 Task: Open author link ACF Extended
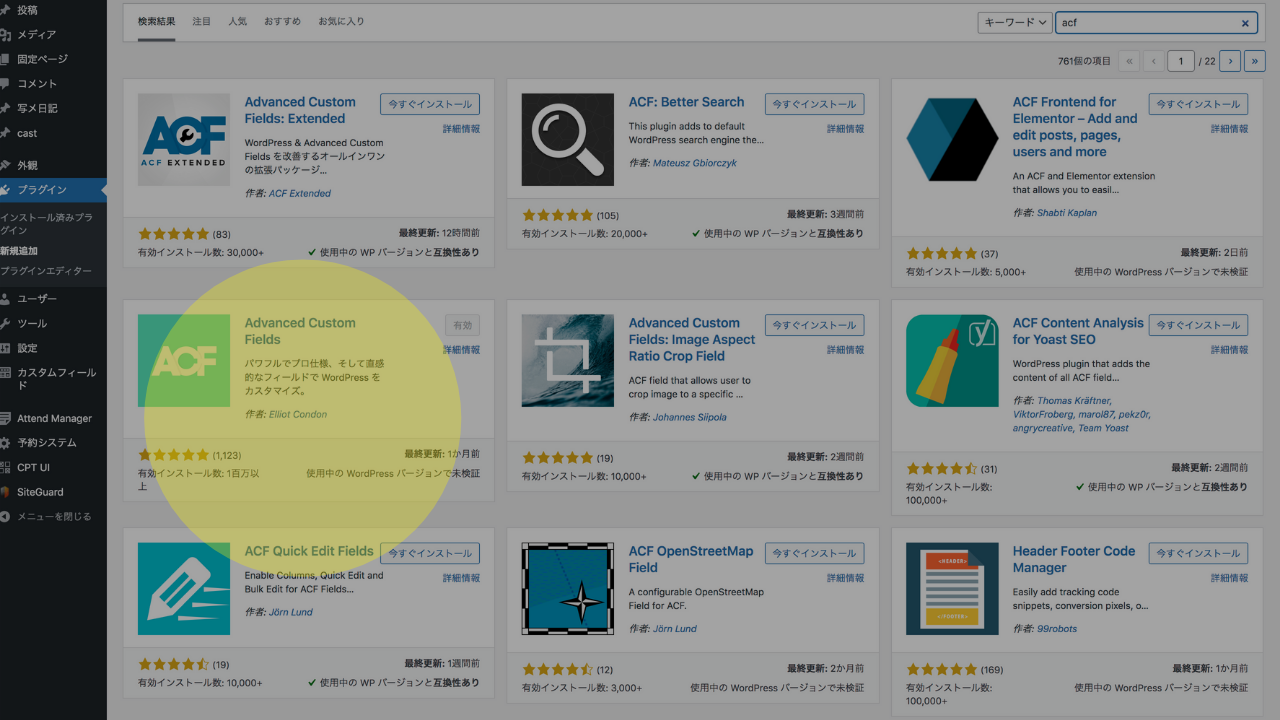click(x=300, y=193)
